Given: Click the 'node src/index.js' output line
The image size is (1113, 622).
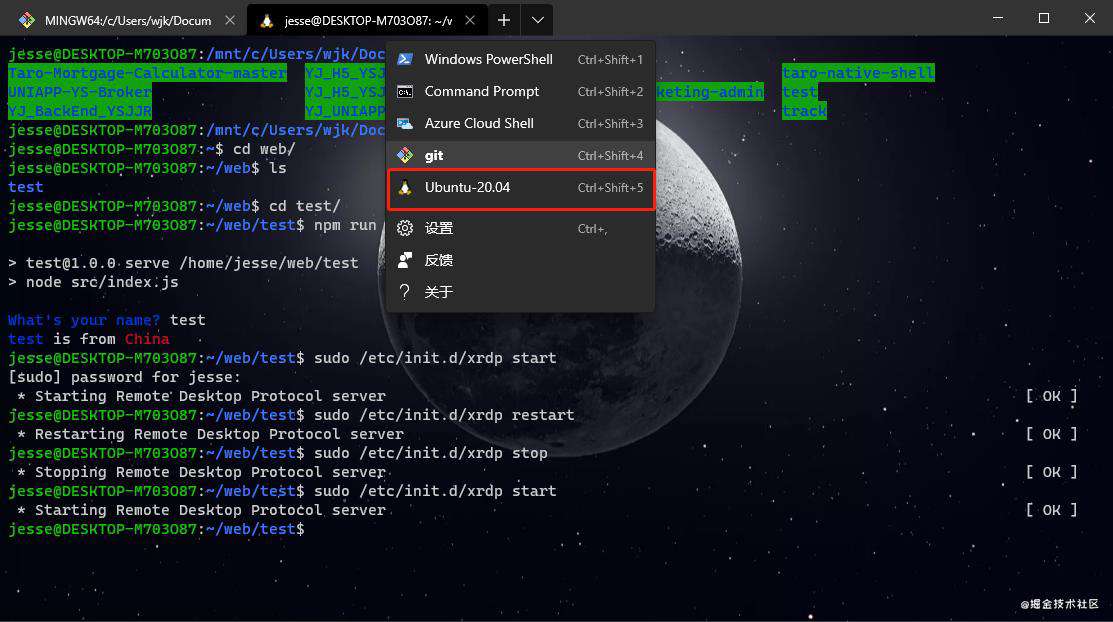Looking at the screenshot, I should [x=93, y=282].
